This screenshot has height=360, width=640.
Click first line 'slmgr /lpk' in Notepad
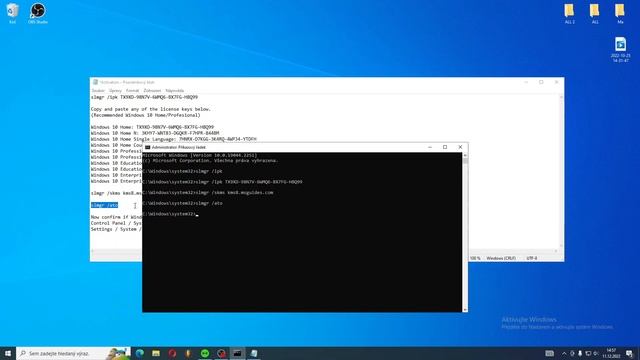pos(144,97)
